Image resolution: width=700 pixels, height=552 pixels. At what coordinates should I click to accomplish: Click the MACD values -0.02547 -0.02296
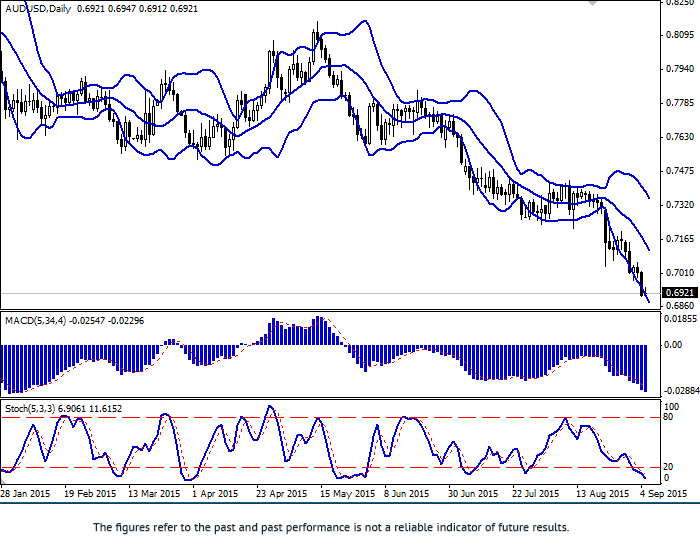tap(107, 321)
